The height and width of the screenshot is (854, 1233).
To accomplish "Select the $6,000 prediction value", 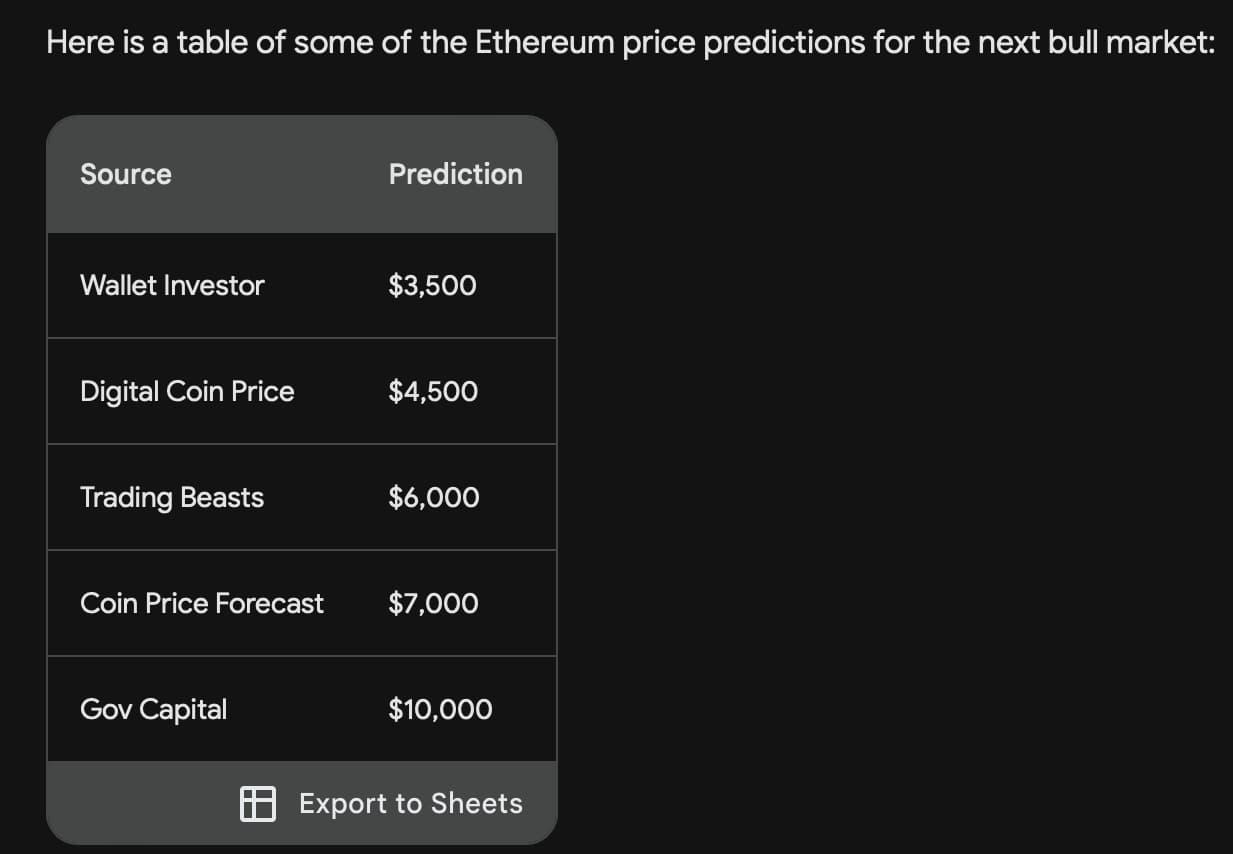I will (x=434, y=497).
